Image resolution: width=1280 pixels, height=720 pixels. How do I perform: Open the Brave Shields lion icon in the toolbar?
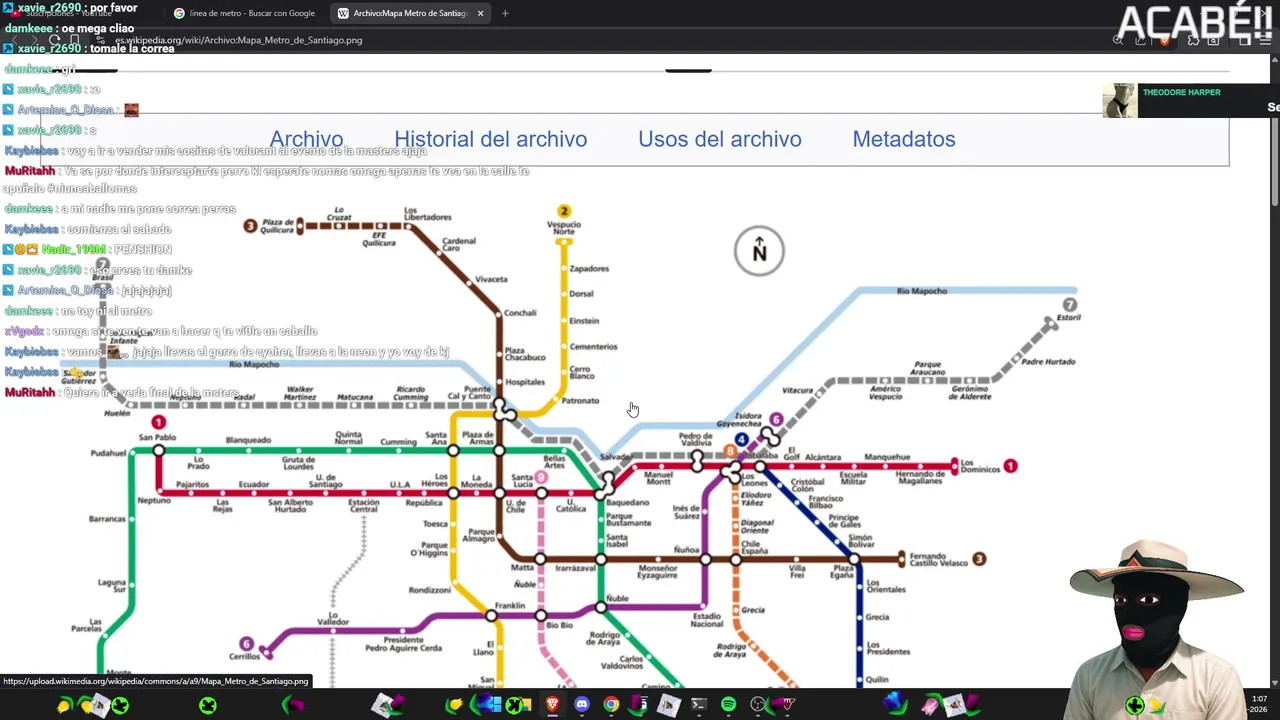tap(1164, 40)
